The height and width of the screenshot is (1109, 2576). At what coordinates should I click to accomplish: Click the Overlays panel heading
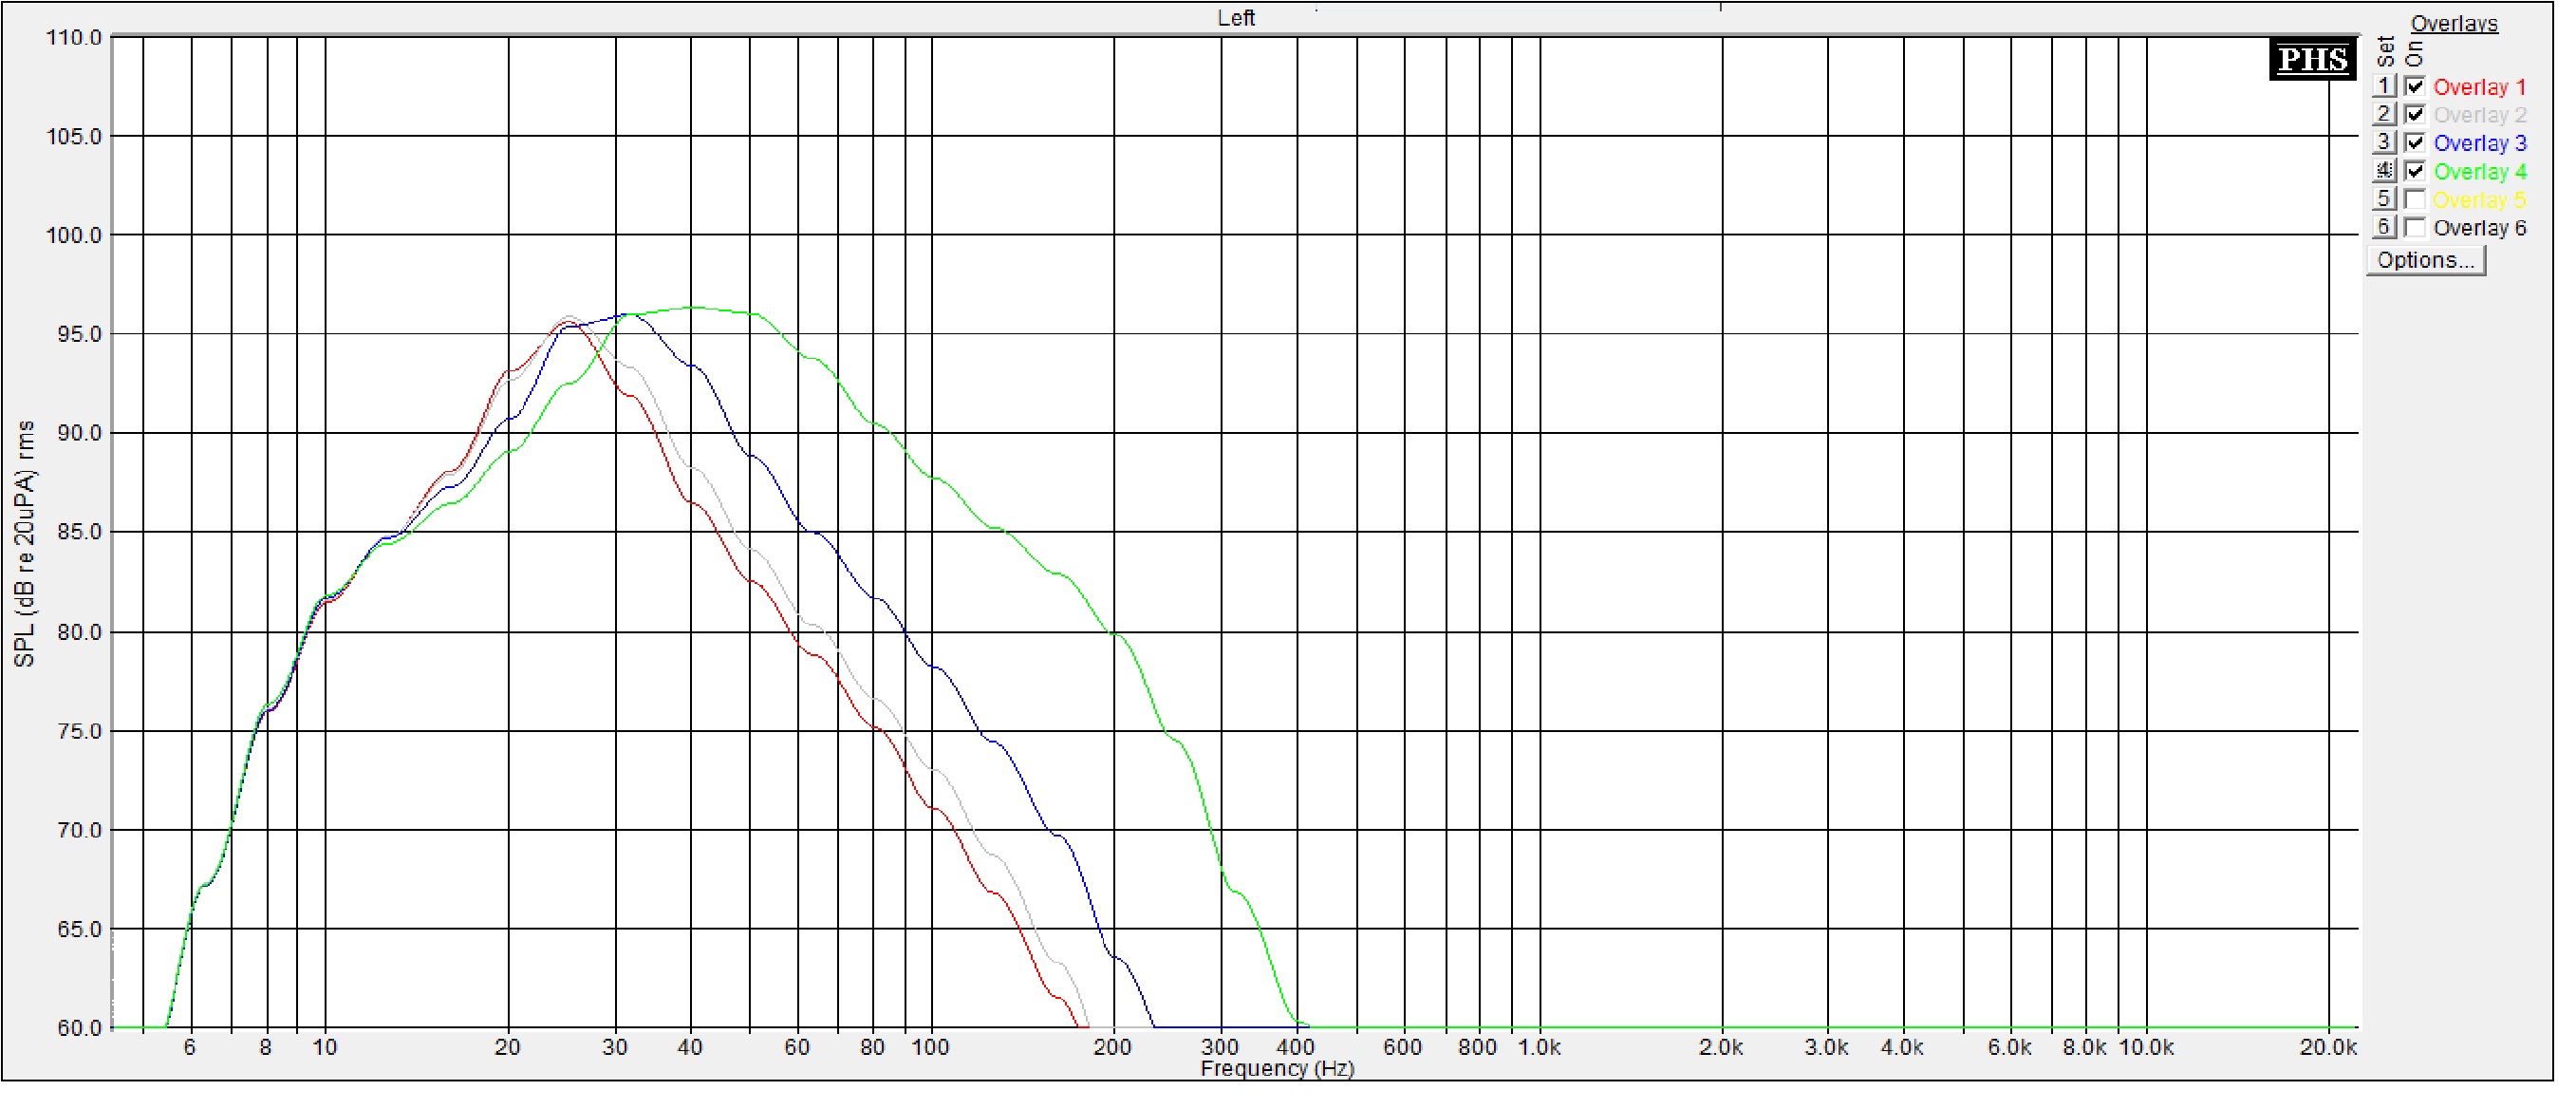coord(2453,23)
